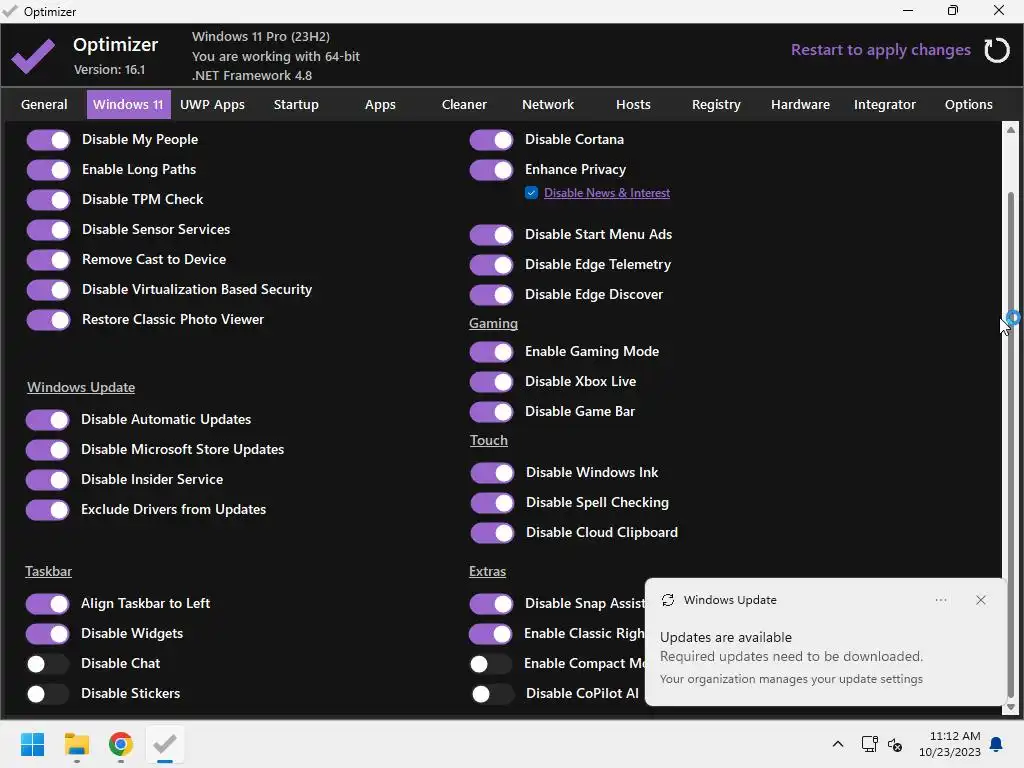The image size is (1024, 768).
Task: Open the Registry tab
Action: 716,104
